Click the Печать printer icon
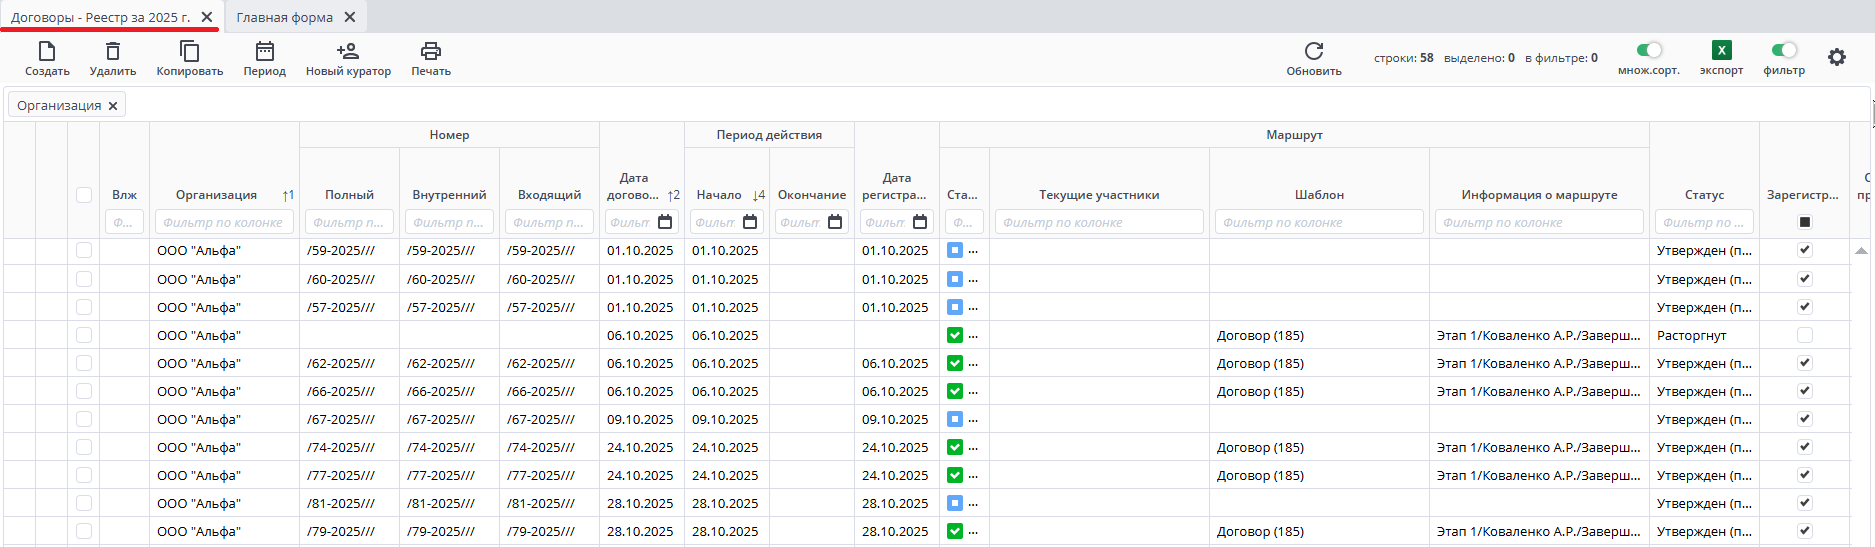 coord(431,52)
